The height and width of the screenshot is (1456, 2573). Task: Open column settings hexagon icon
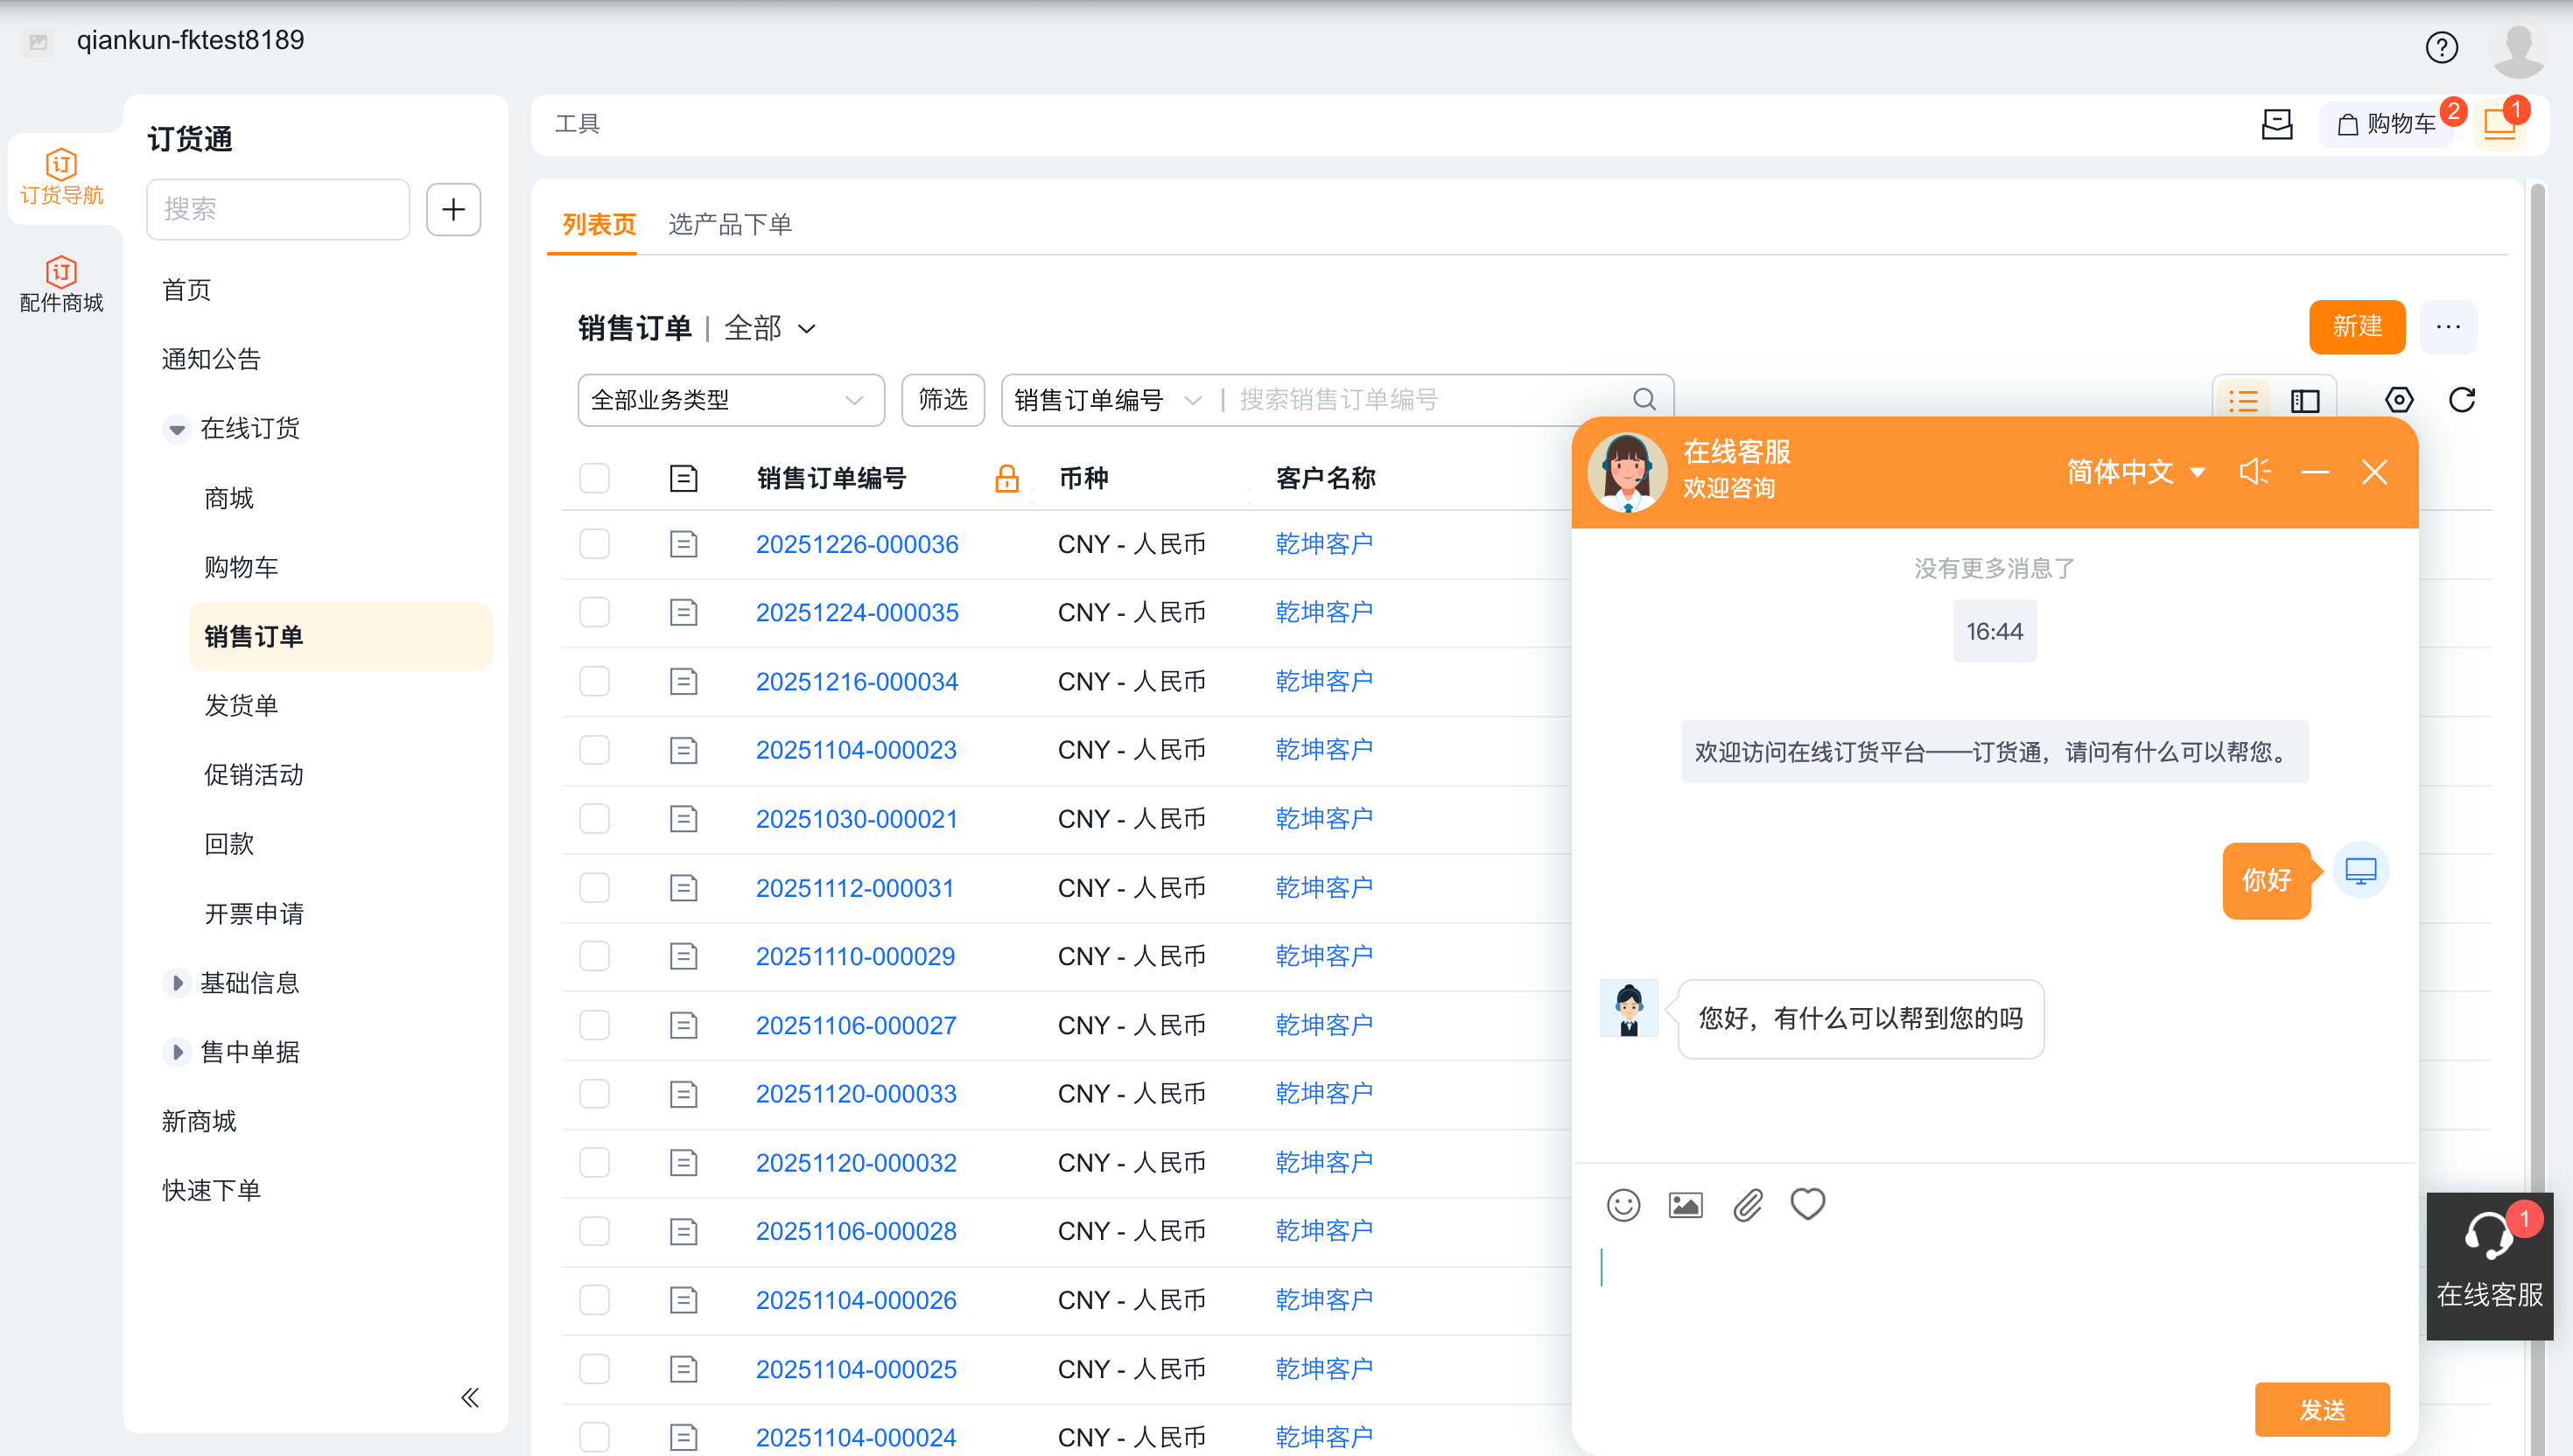coord(2399,400)
